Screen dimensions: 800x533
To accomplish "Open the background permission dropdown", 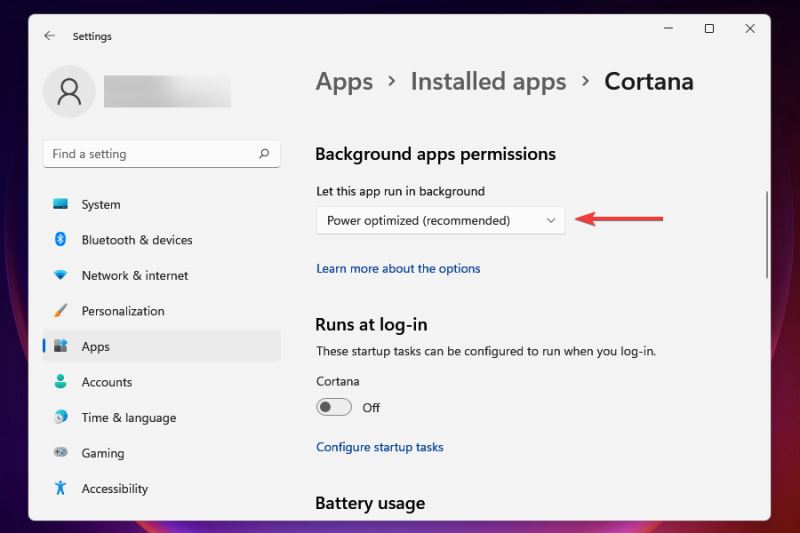I will (440, 220).
